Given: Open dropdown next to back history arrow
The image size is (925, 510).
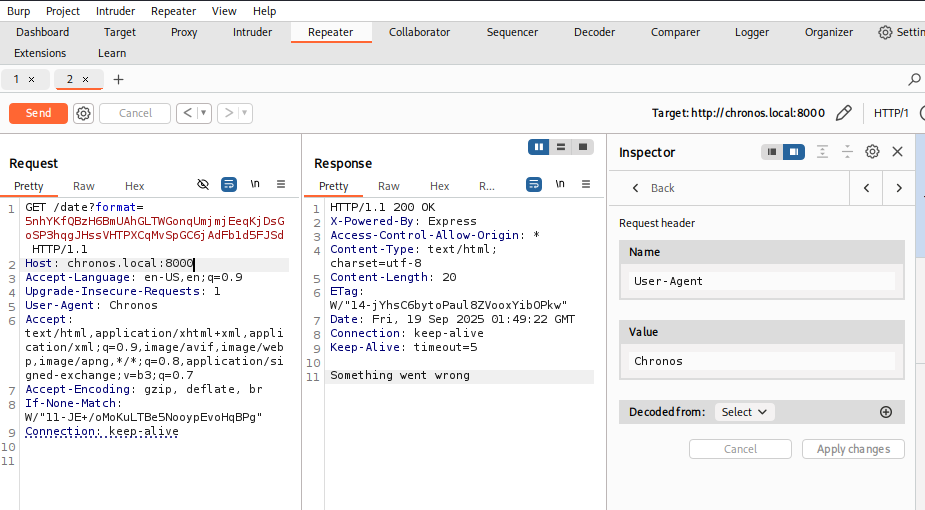Looking at the screenshot, I should (x=204, y=113).
